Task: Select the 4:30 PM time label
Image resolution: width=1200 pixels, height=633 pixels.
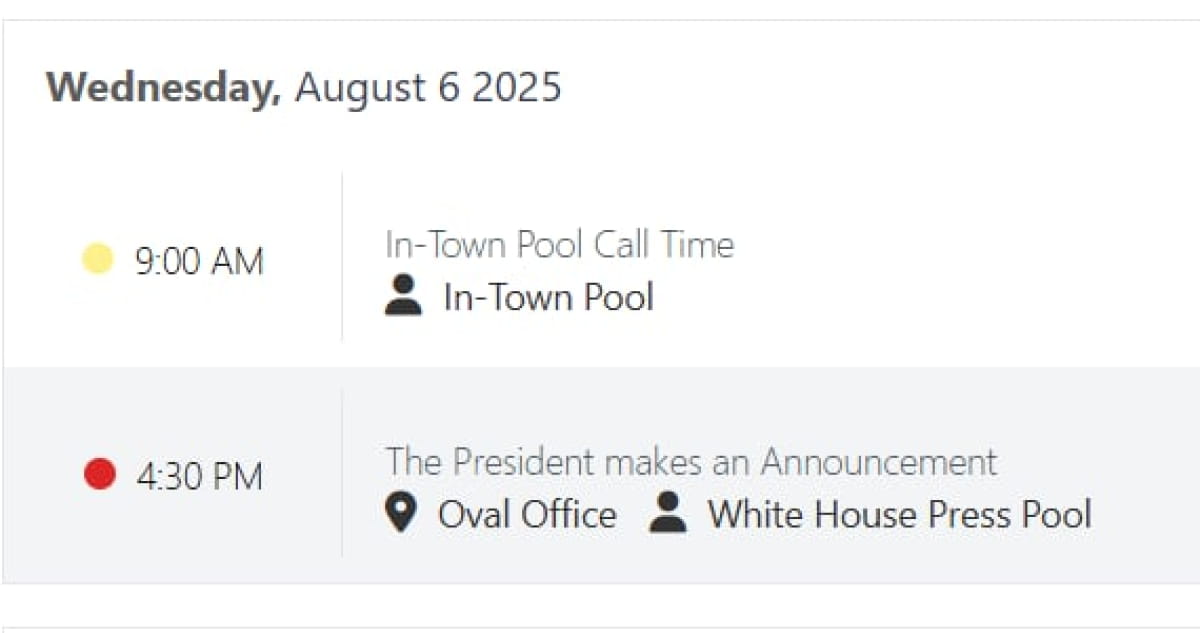Action: 199,476
